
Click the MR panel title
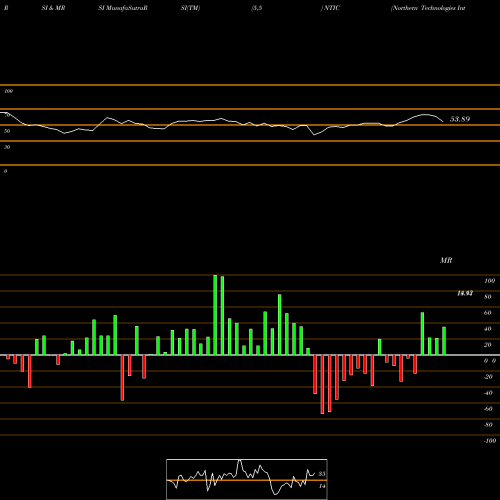tap(446, 260)
